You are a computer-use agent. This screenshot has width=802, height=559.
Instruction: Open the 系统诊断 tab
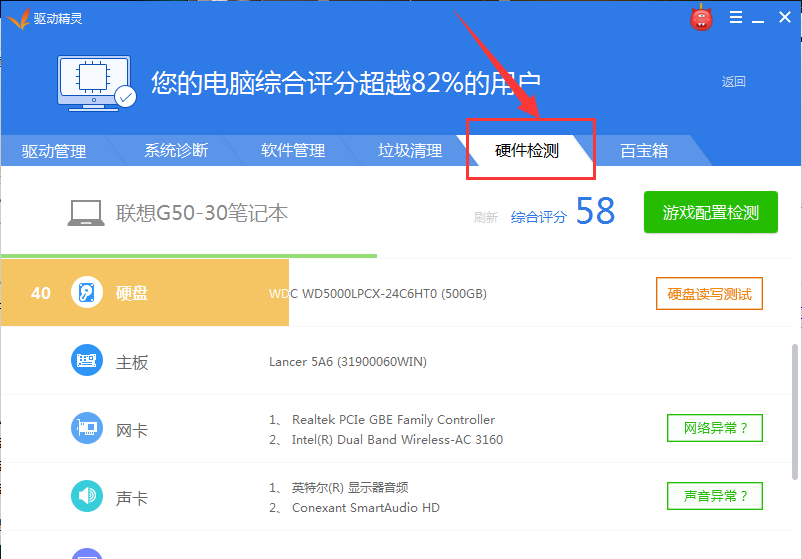[176, 150]
